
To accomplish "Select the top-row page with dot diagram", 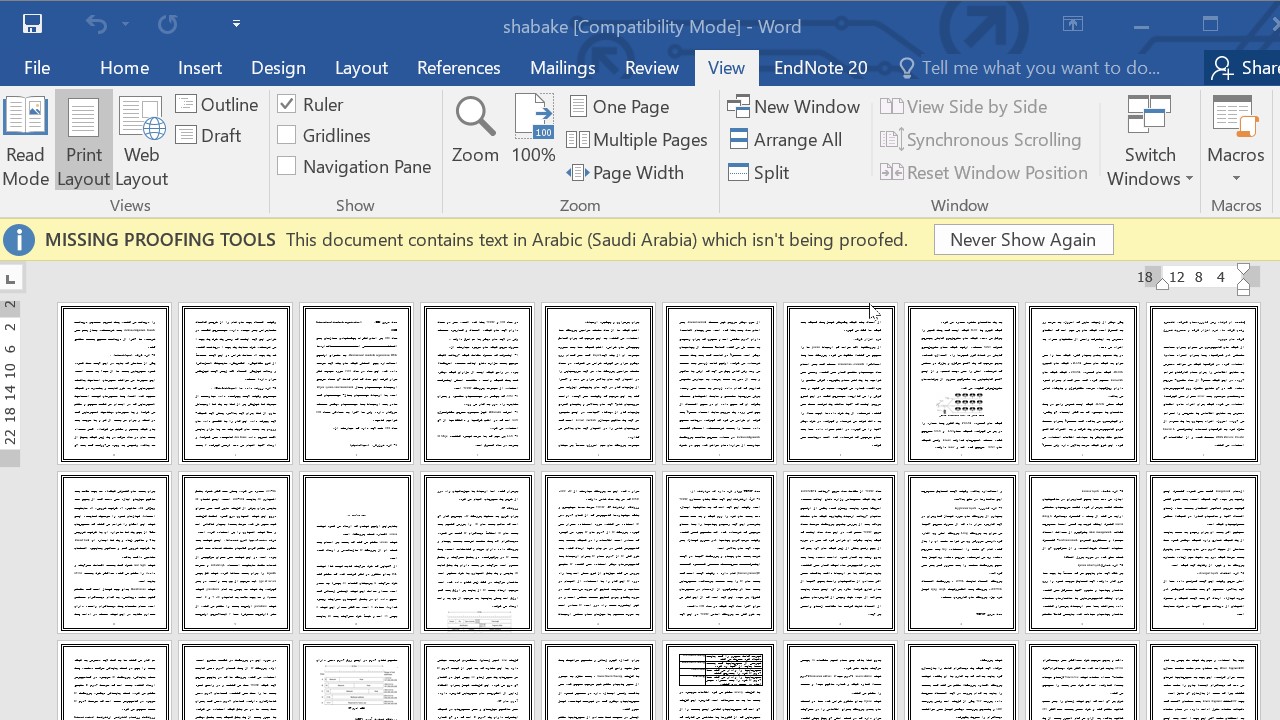I will (961, 384).
